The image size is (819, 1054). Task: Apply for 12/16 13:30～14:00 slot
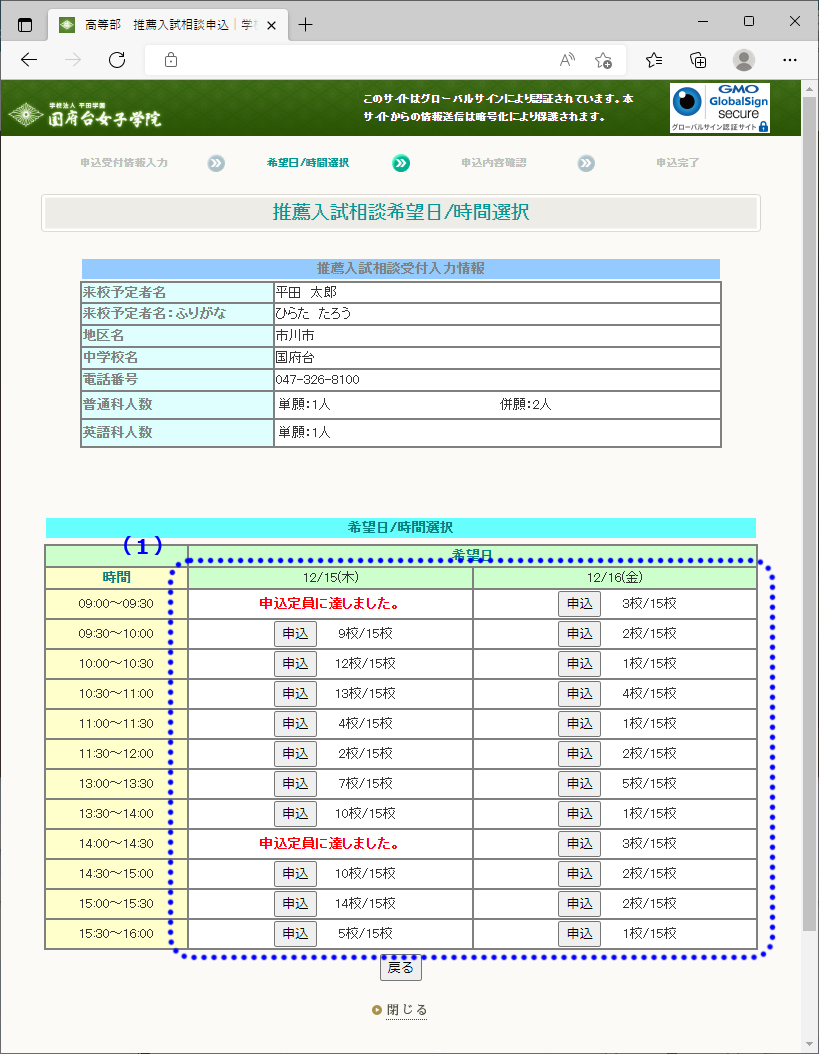580,813
